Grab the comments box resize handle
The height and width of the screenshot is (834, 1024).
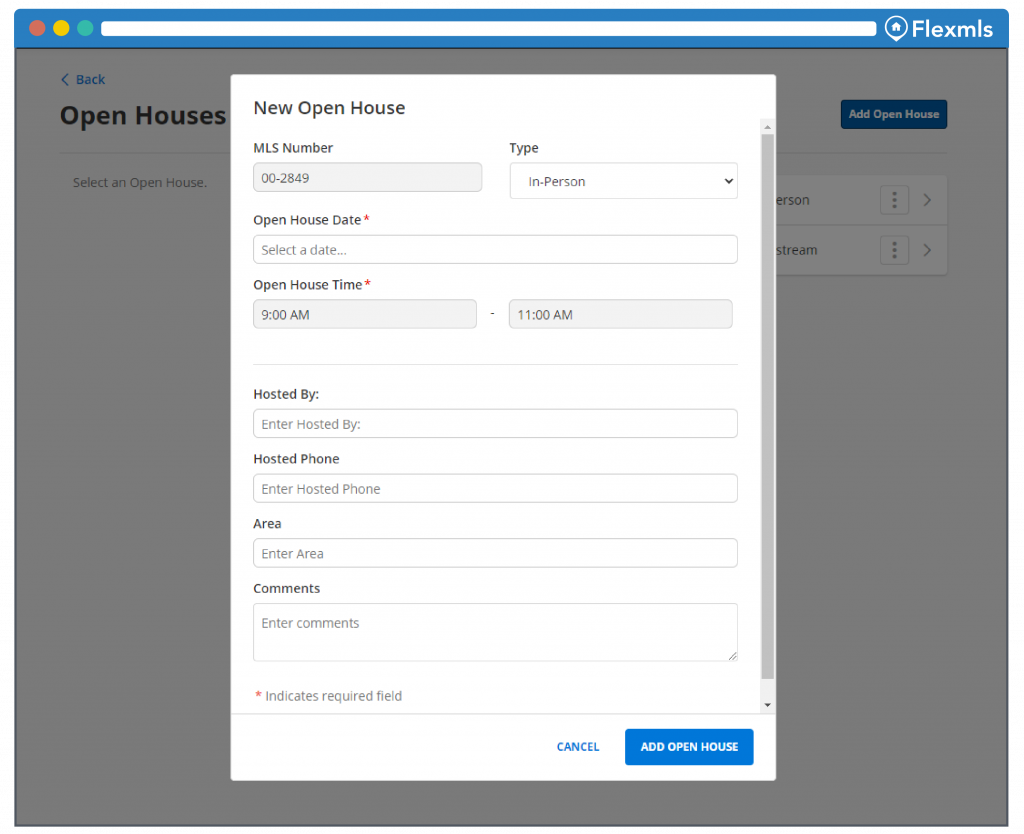click(733, 656)
